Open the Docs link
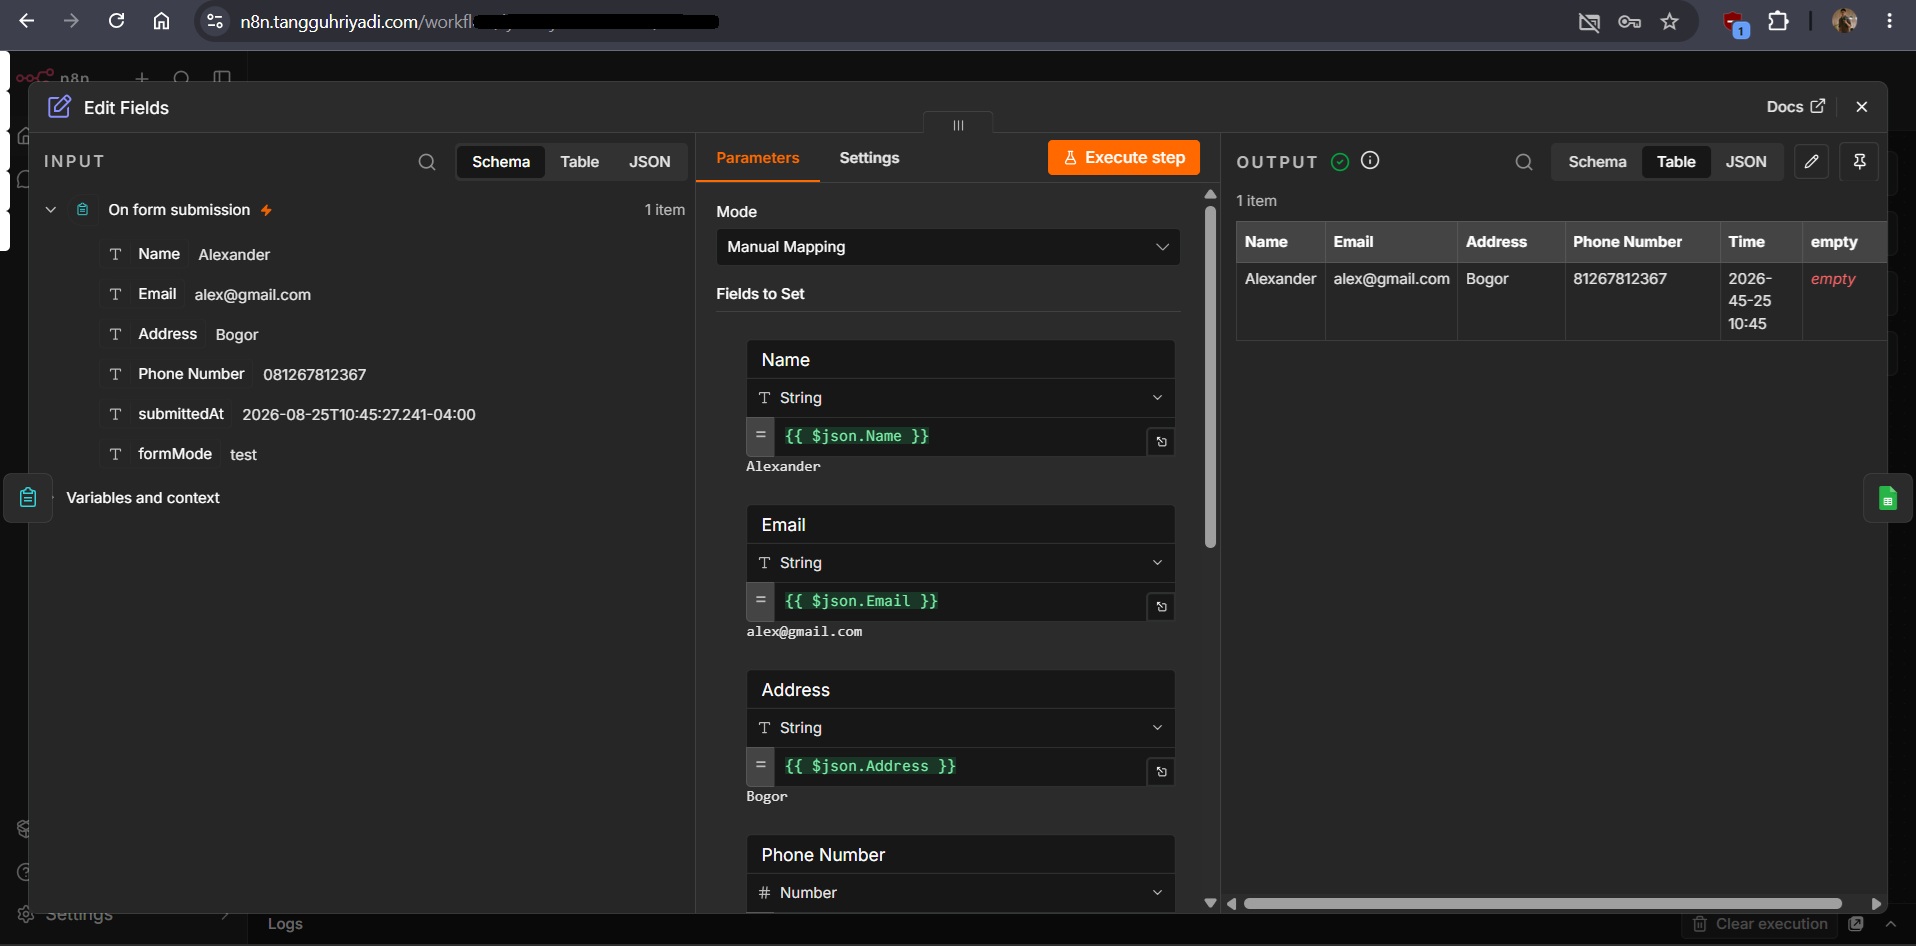This screenshot has width=1916, height=946. click(x=1796, y=107)
